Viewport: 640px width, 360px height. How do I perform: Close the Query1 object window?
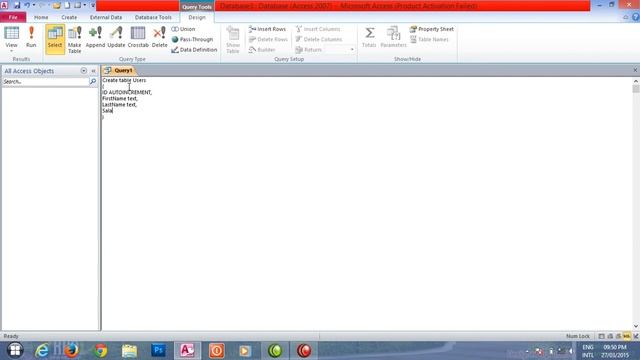click(635, 70)
